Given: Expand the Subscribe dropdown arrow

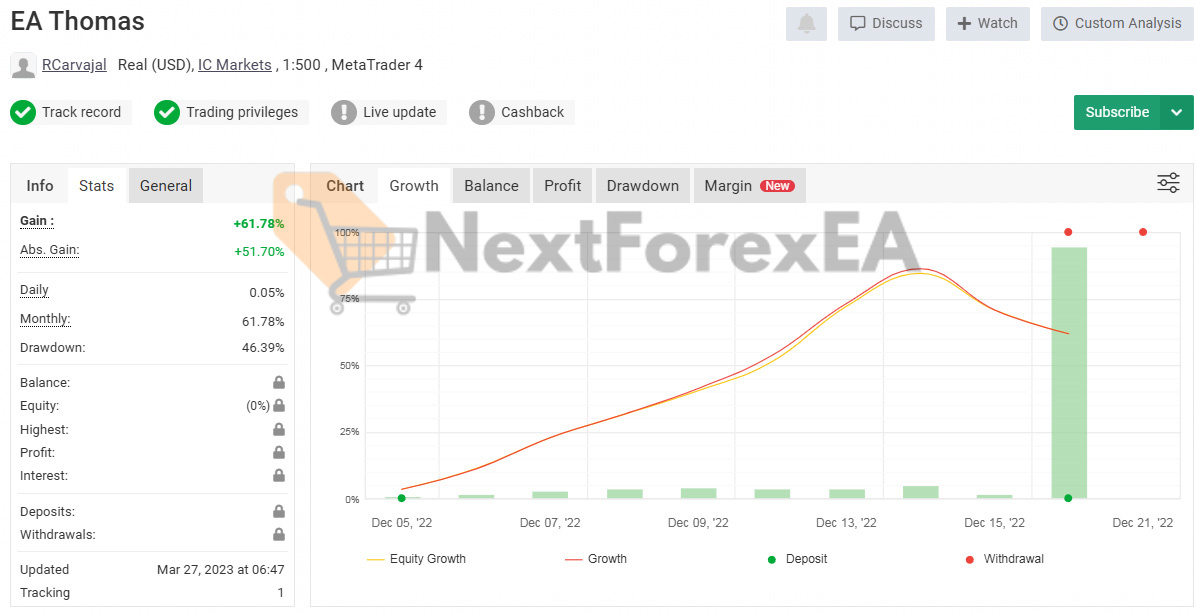Looking at the screenshot, I should point(1177,112).
